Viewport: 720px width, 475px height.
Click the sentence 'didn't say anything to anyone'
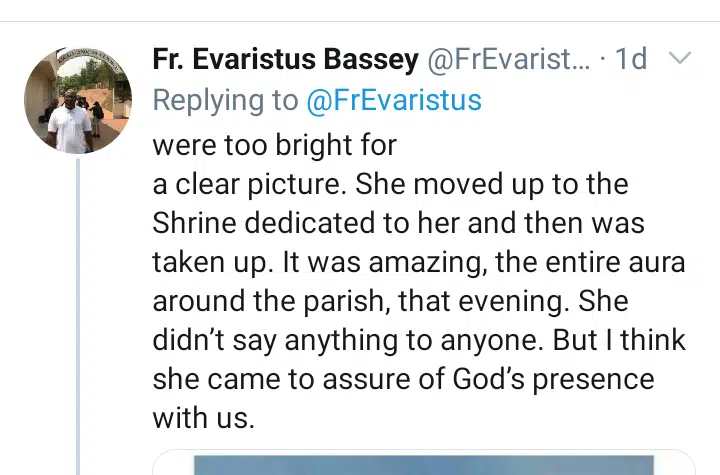(x=346, y=340)
